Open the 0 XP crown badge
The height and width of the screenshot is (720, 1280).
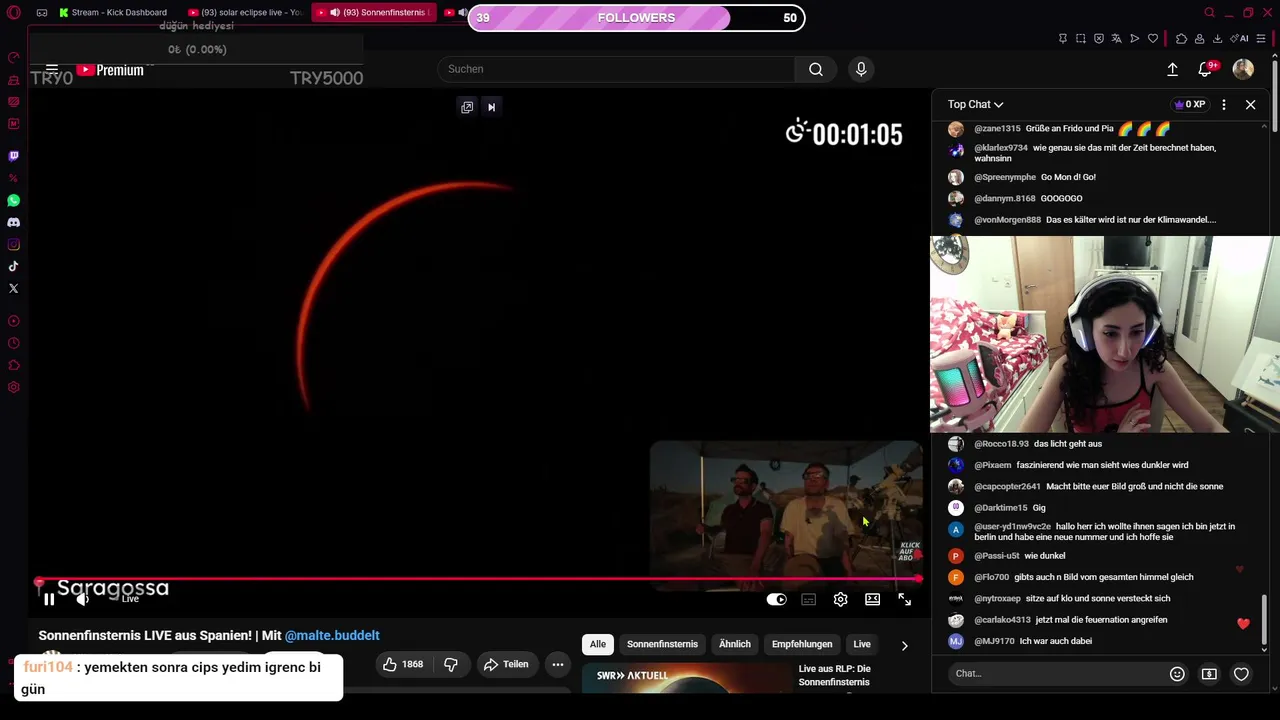(x=1190, y=104)
